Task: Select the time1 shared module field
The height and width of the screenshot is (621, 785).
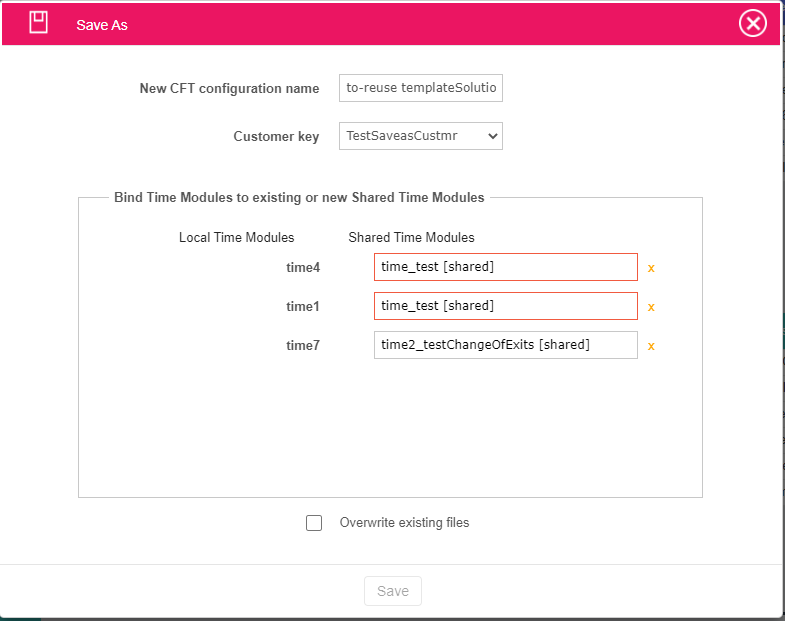Action: [505, 306]
